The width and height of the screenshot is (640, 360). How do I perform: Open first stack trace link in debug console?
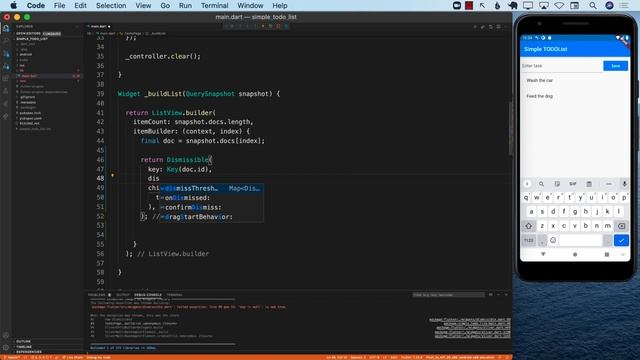point(469,320)
